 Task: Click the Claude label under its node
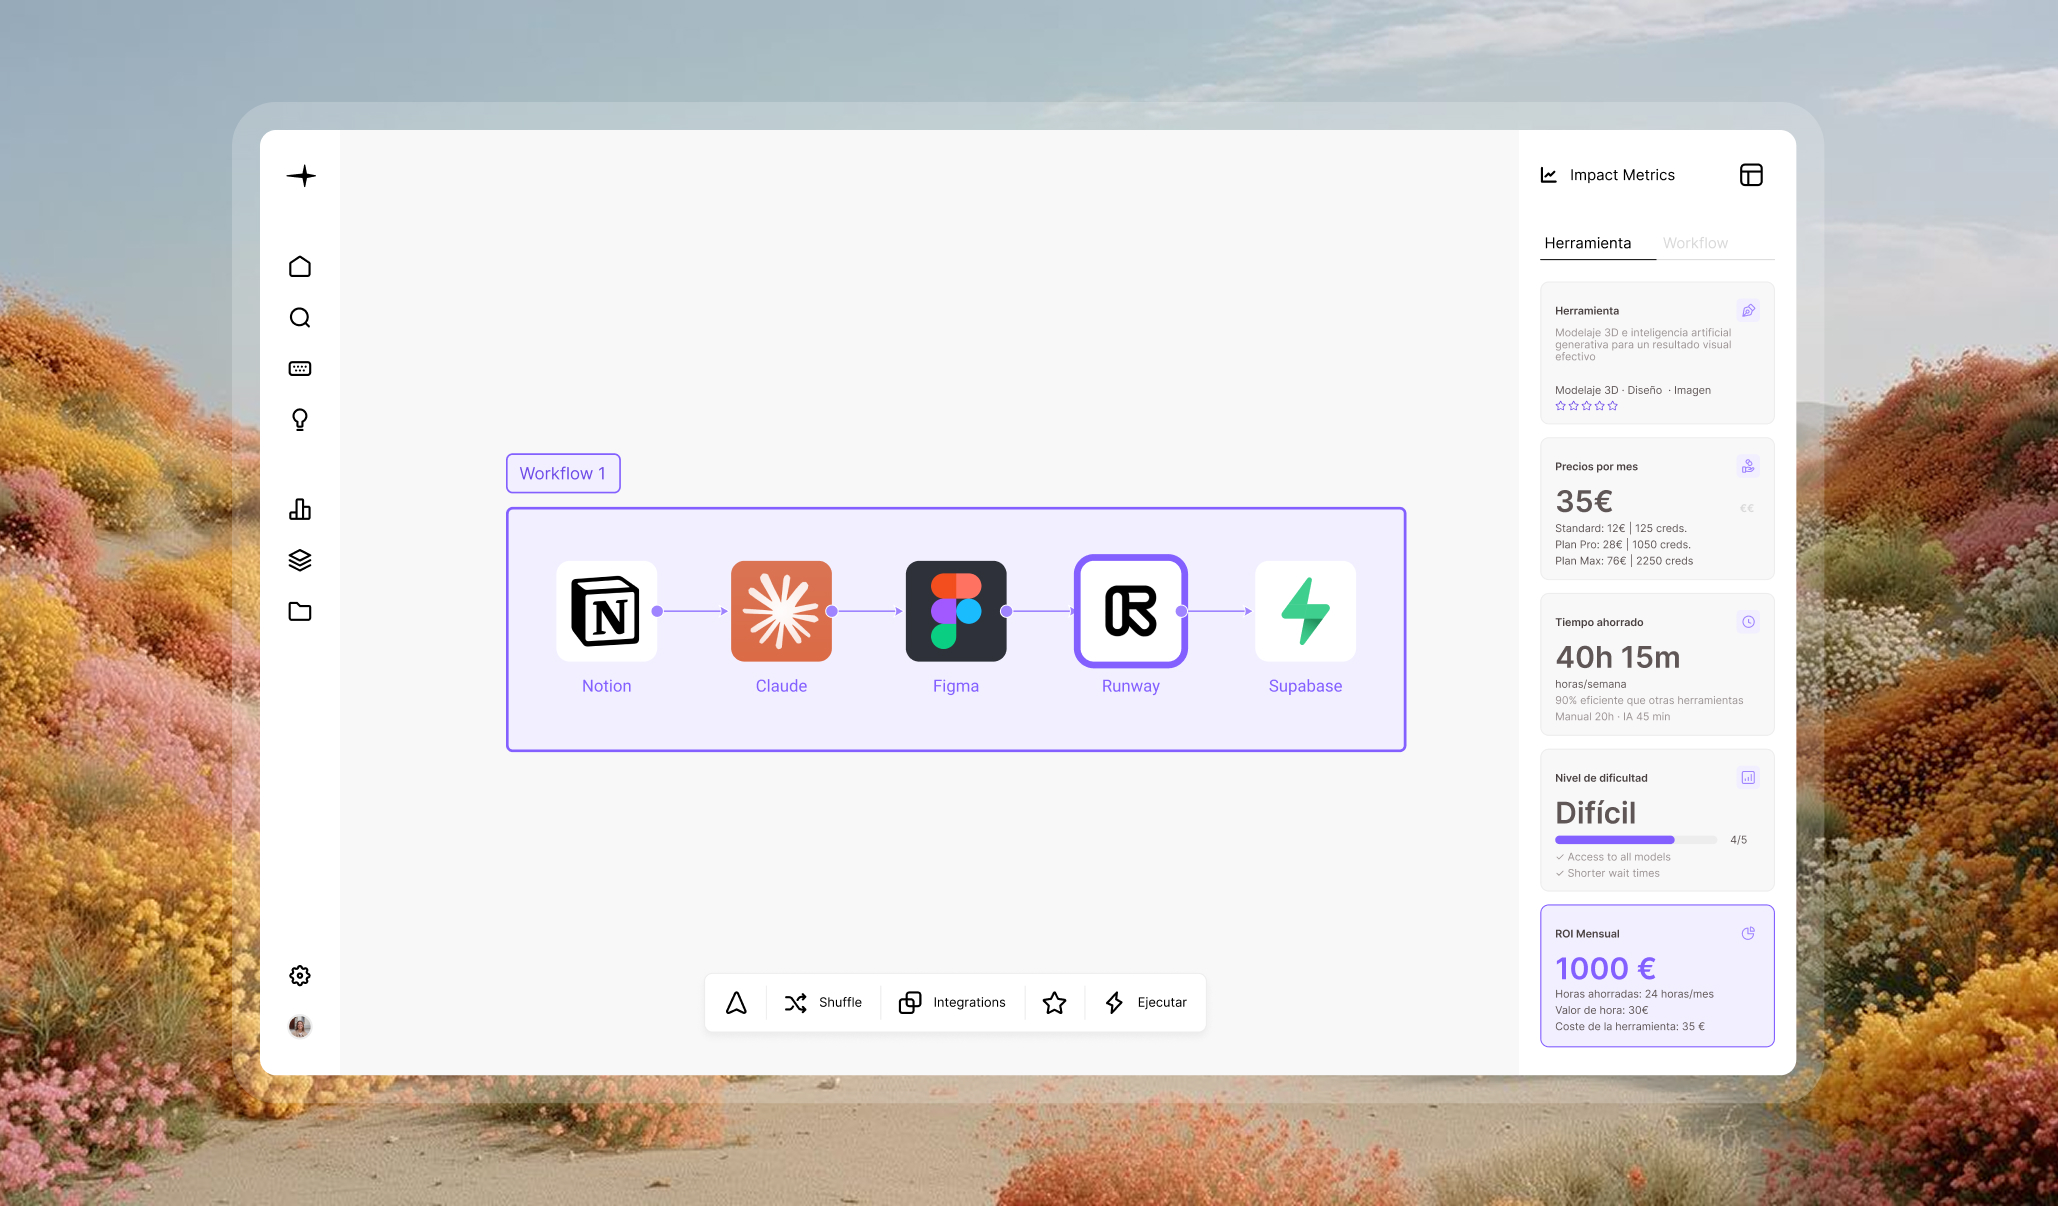coord(781,686)
